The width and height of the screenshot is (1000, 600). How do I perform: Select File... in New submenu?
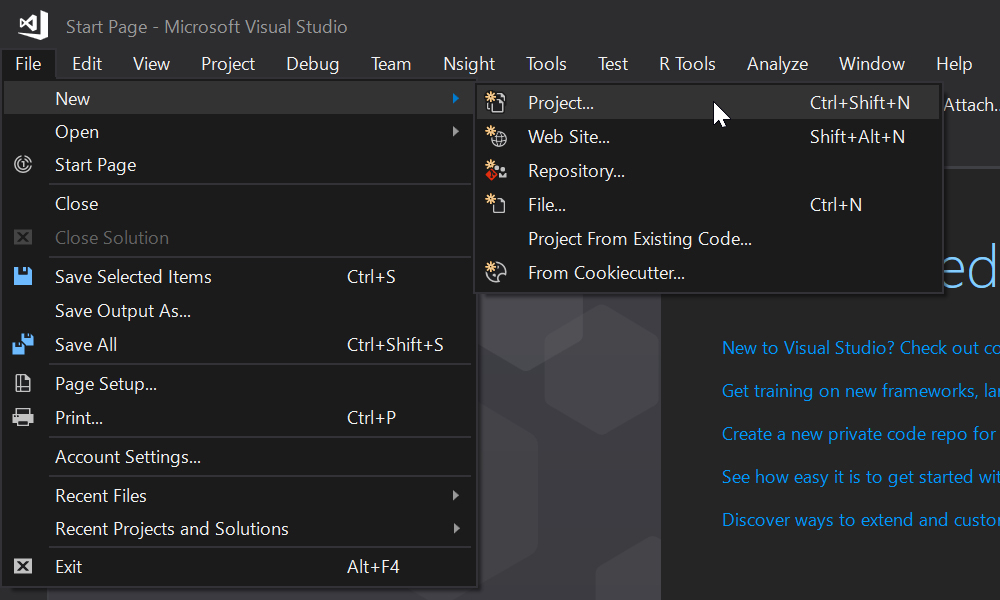708,204
